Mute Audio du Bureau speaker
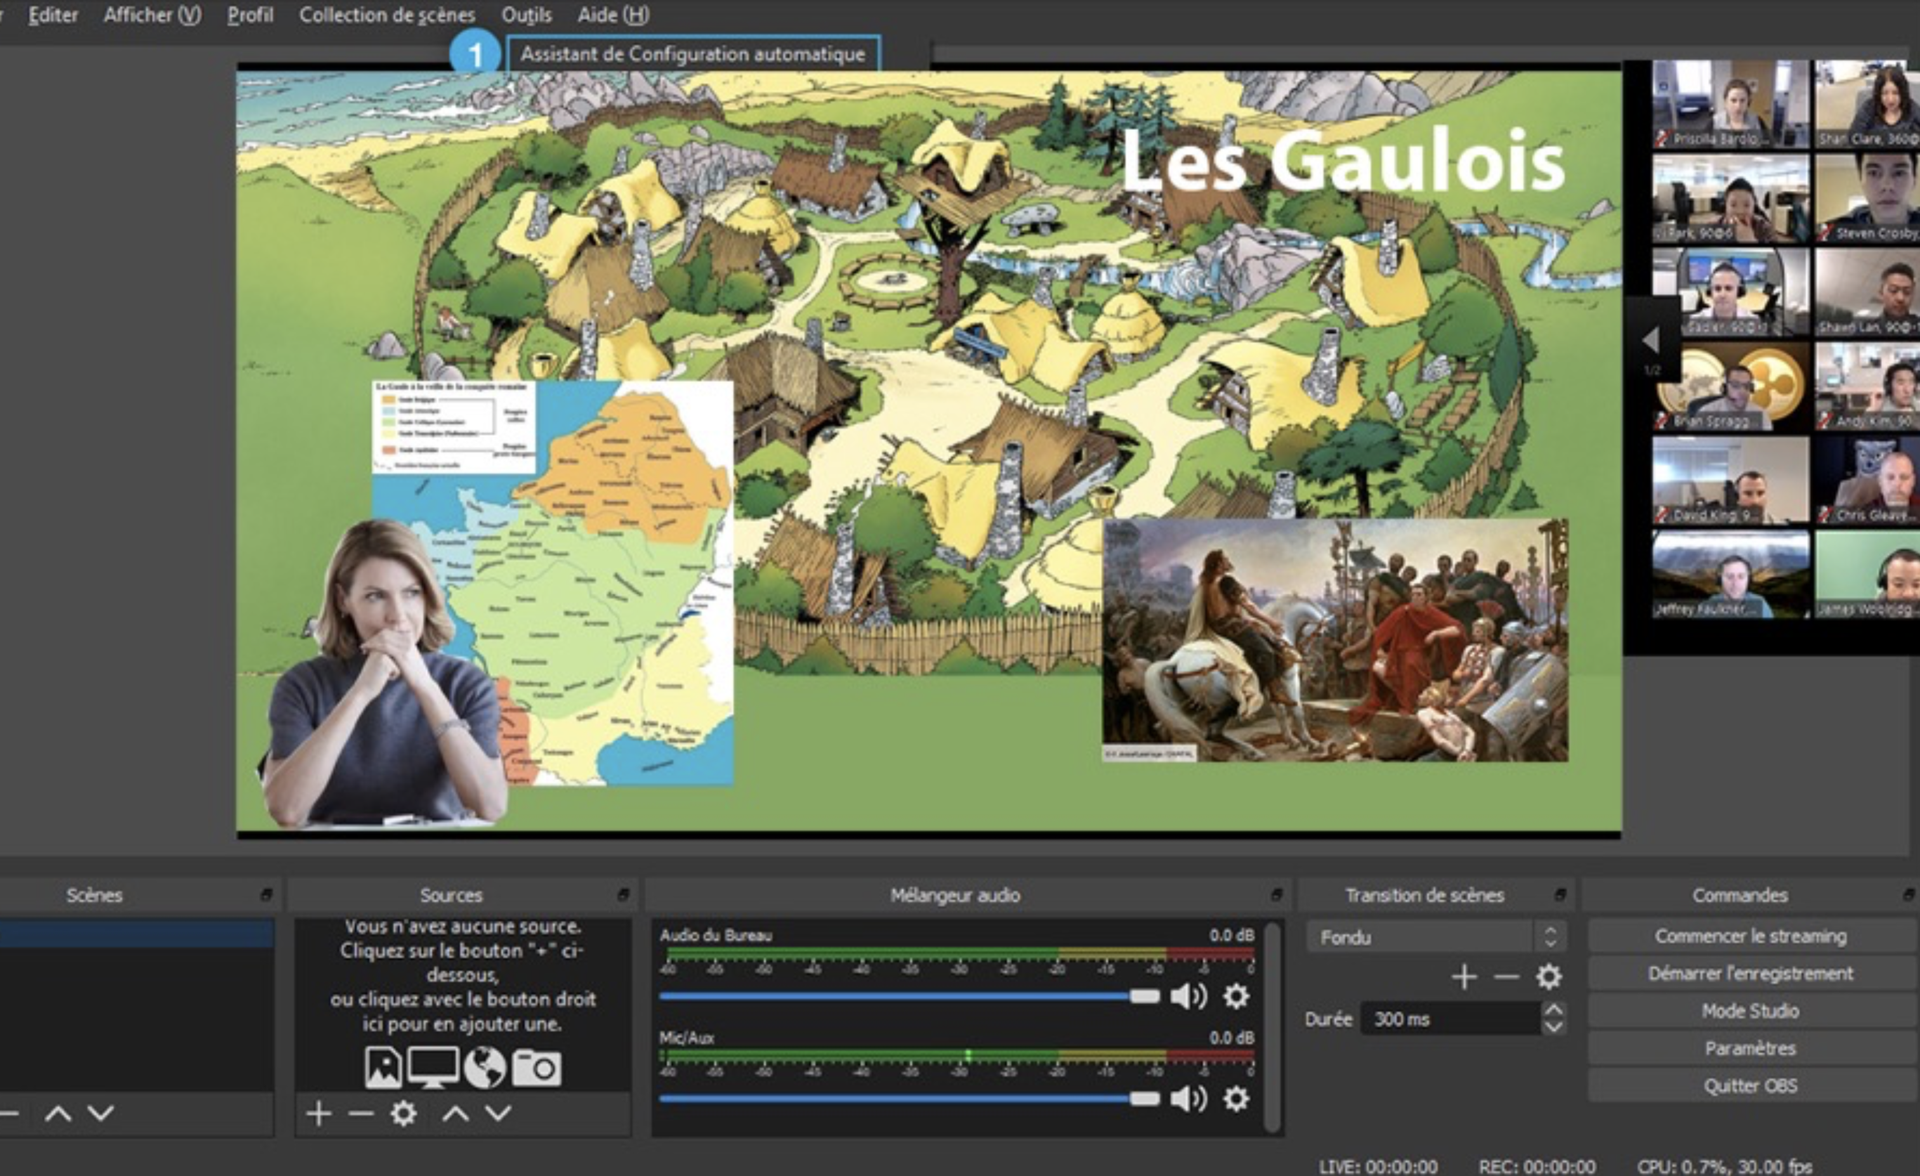This screenshot has height=1176, width=1920. pos(1189,996)
